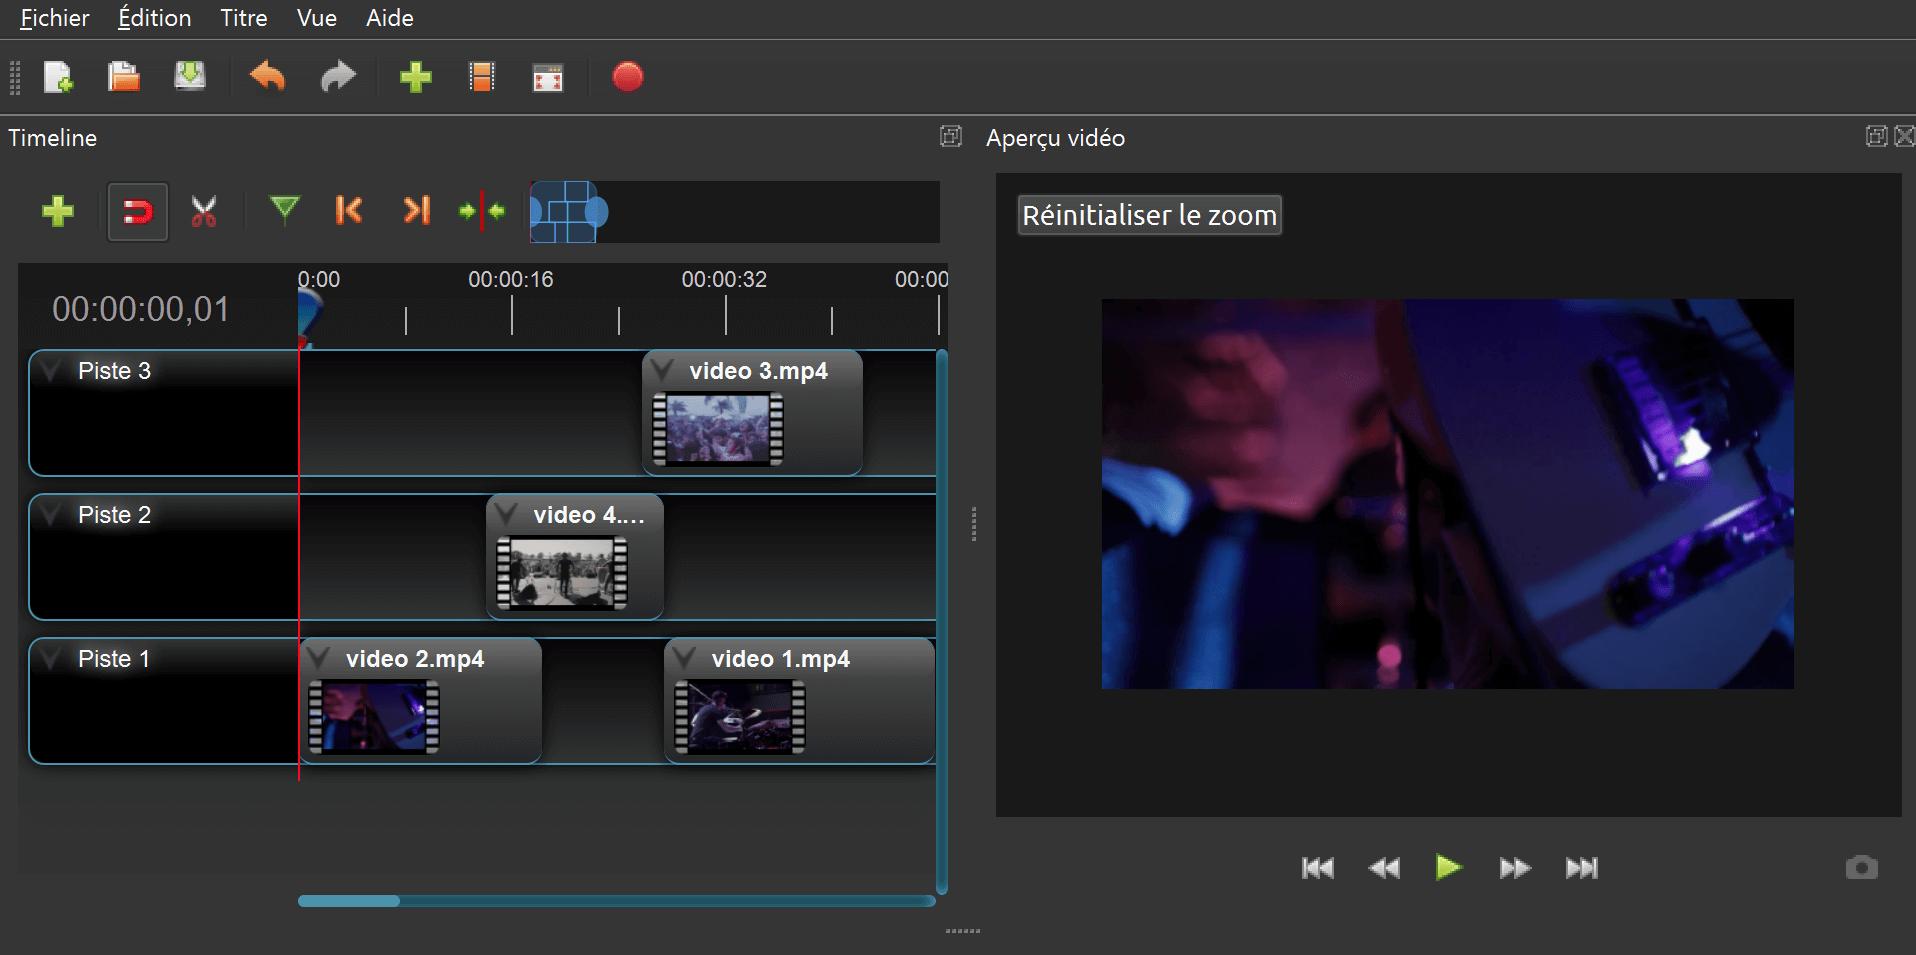The image size is (1916, 955).
Task: Open project with the folder icon
Action: coord(124,77)
